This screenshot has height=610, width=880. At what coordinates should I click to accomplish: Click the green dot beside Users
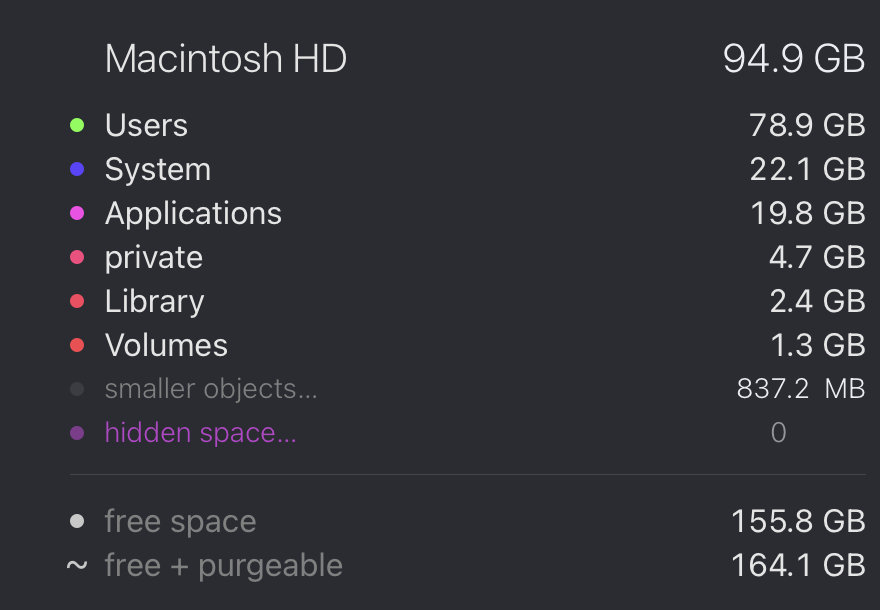coord(77,126)
